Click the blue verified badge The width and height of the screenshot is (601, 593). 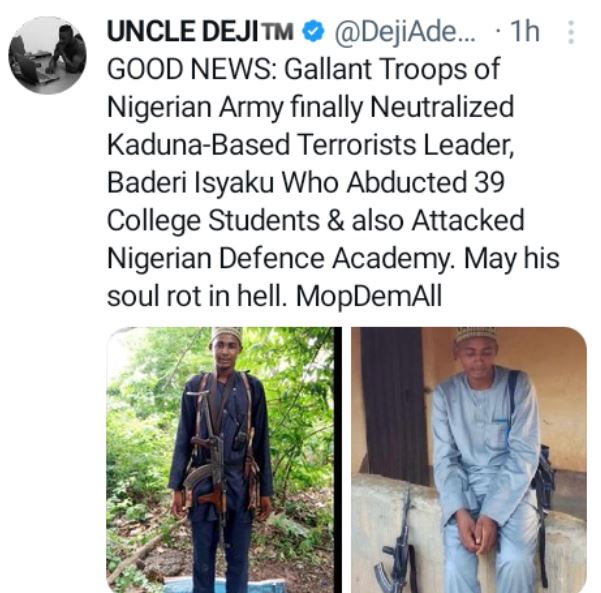pyautogui.click(x=313, y=33)
